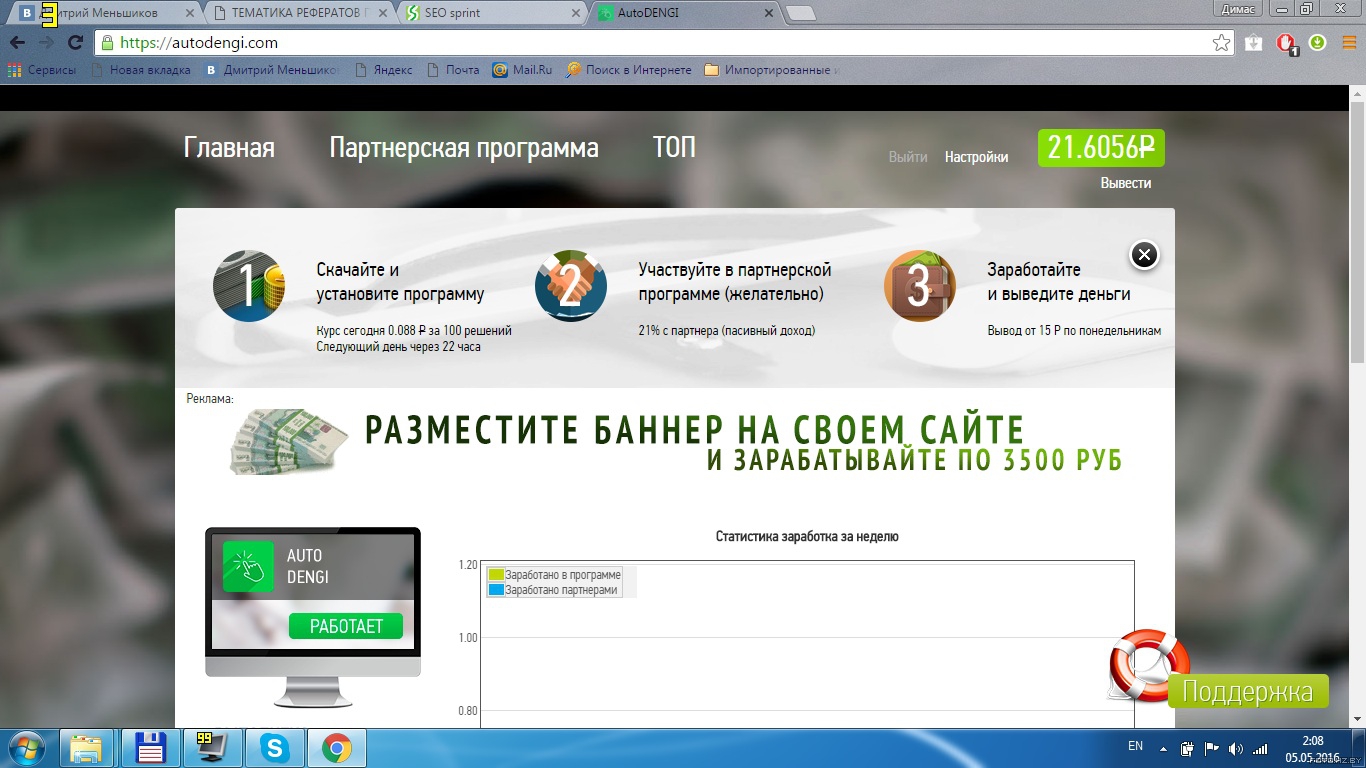Click the Show desktop strip
This screenshot has height=768, width=1366.
point(1360,748)
